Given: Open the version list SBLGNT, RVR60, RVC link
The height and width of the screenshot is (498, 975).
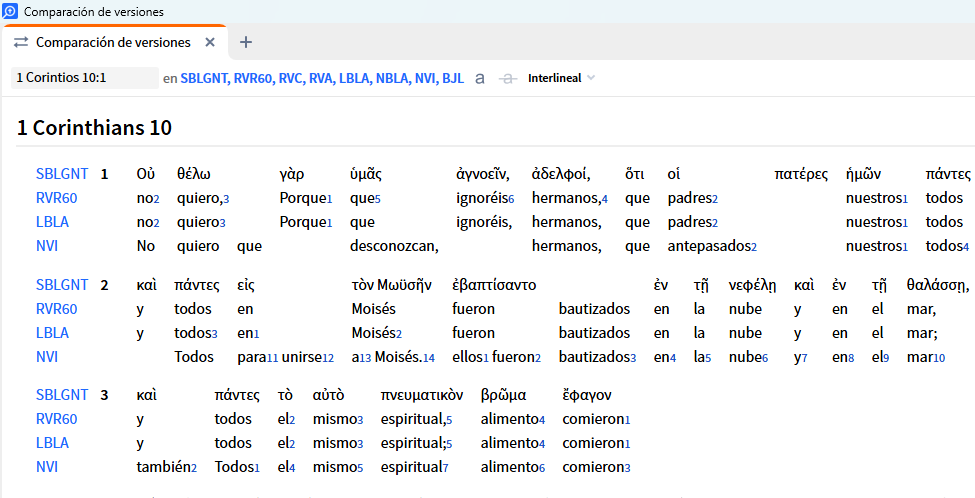Looking at the screenshot, I should (322, 78).
